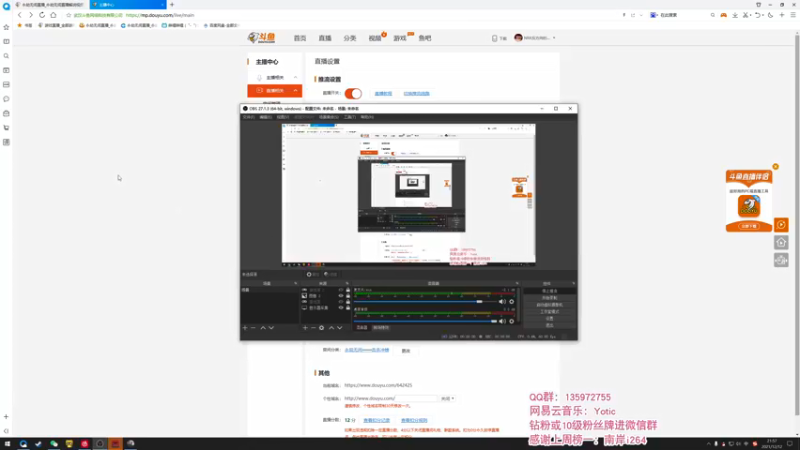Click the browser back arrow
Screen dimensions: 800x450
pos(19,15)
